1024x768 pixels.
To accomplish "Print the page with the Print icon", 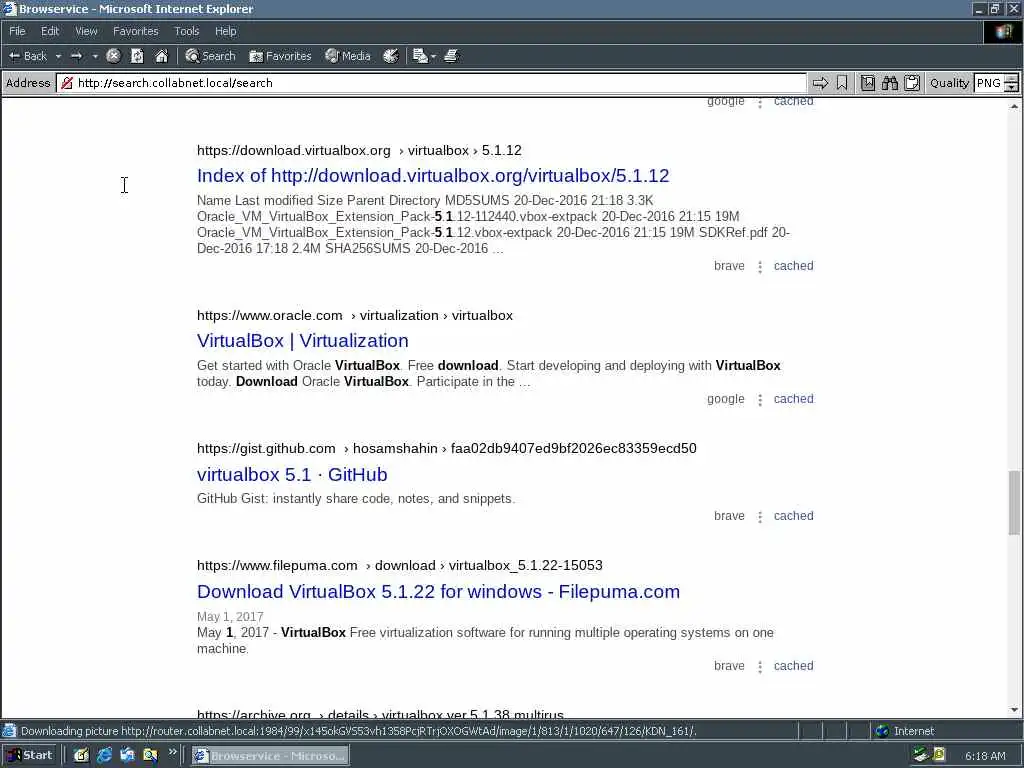I will click(x=451, y=56).
